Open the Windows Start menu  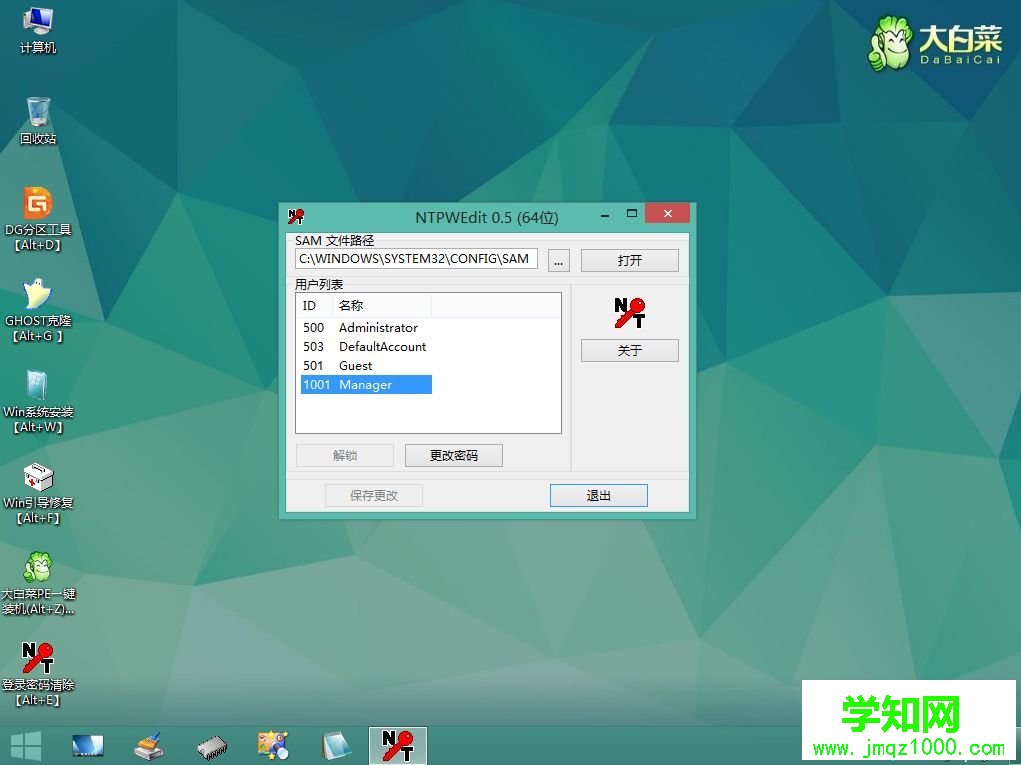pyautogui.click(x=26, y=745)
